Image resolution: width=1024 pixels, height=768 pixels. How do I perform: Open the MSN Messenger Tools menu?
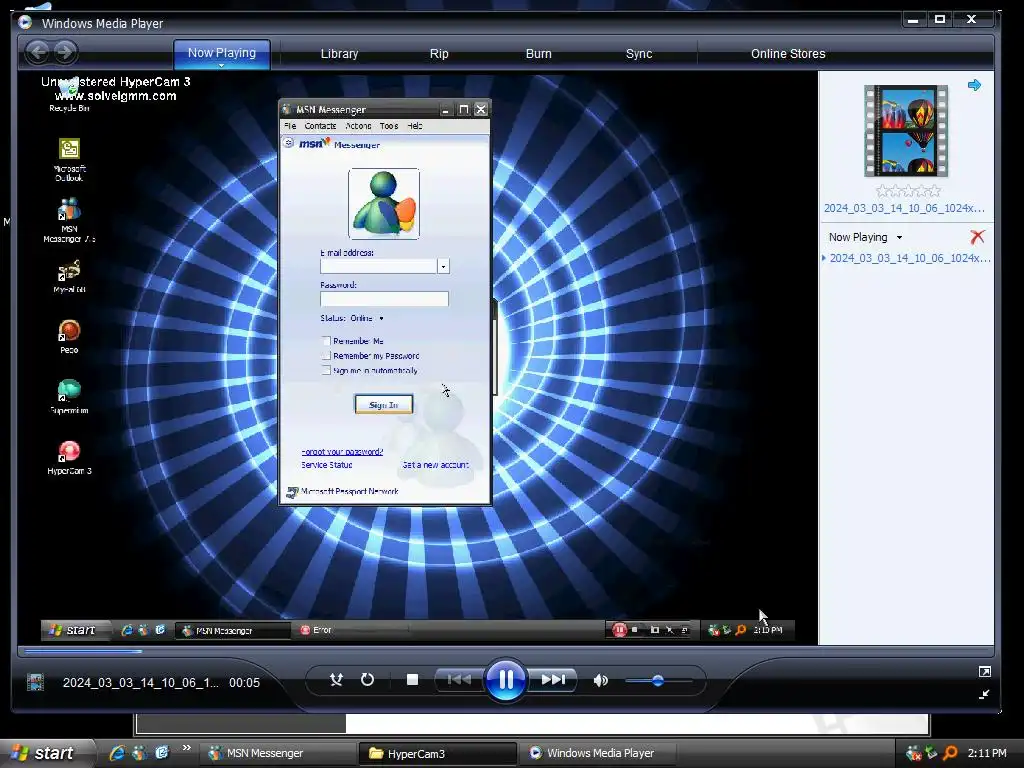click(x=389, y=126)
